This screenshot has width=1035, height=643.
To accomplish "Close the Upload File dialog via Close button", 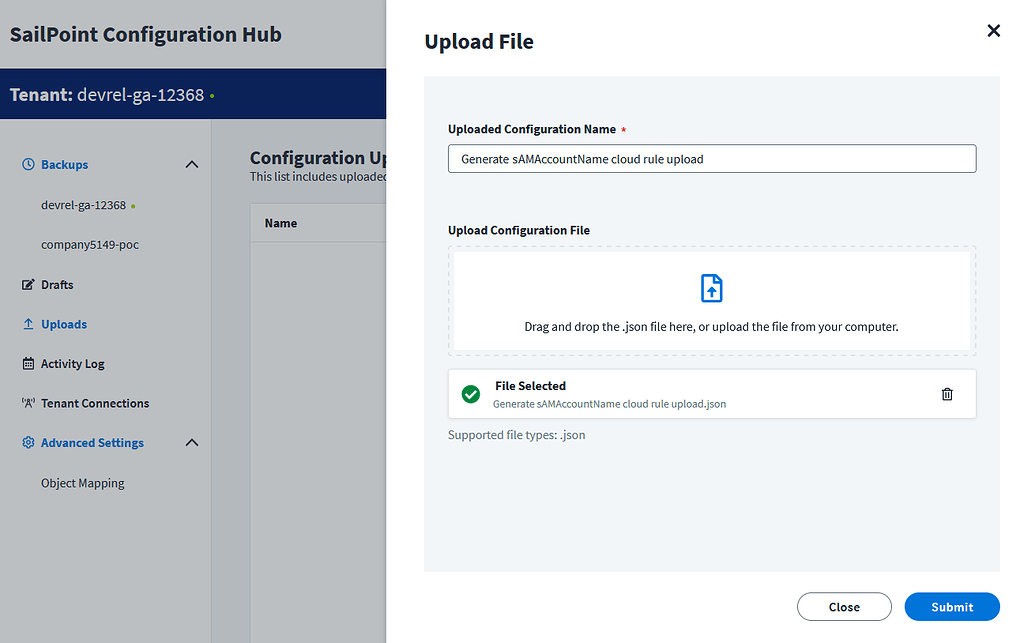I will point(844,606).
